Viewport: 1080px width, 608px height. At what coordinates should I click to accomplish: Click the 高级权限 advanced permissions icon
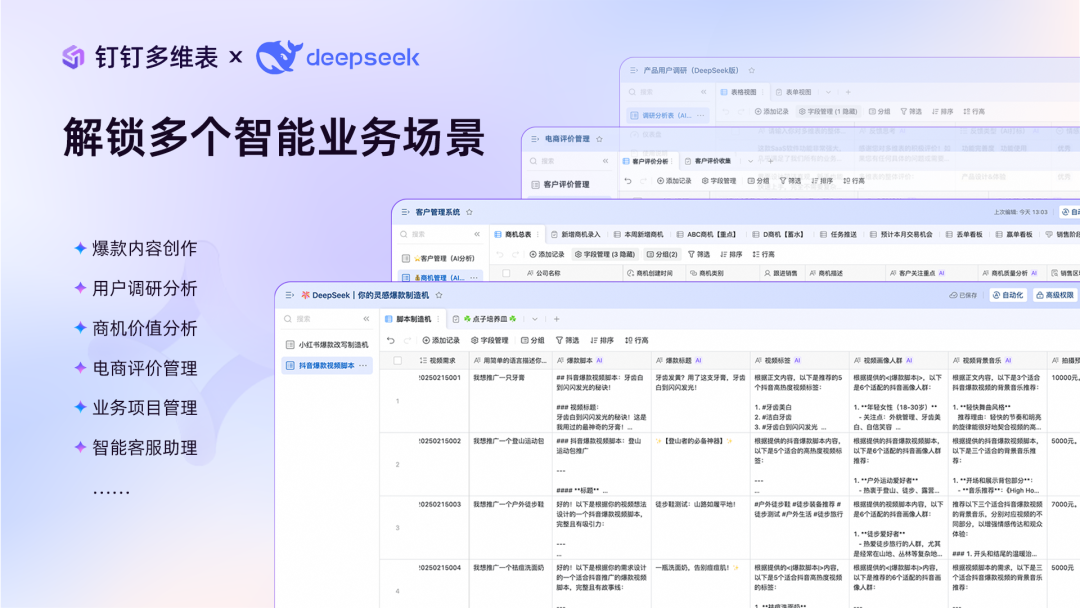tap(1041, 295)
